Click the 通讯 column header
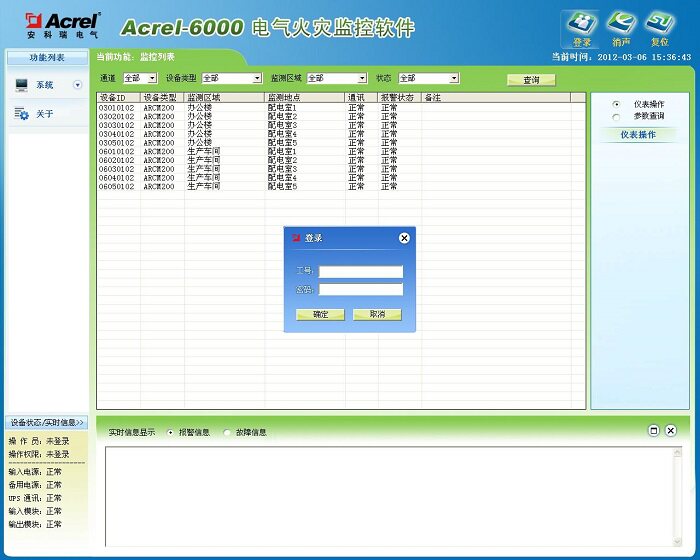Viewport: 700px width, 560px height. (362, 98)
